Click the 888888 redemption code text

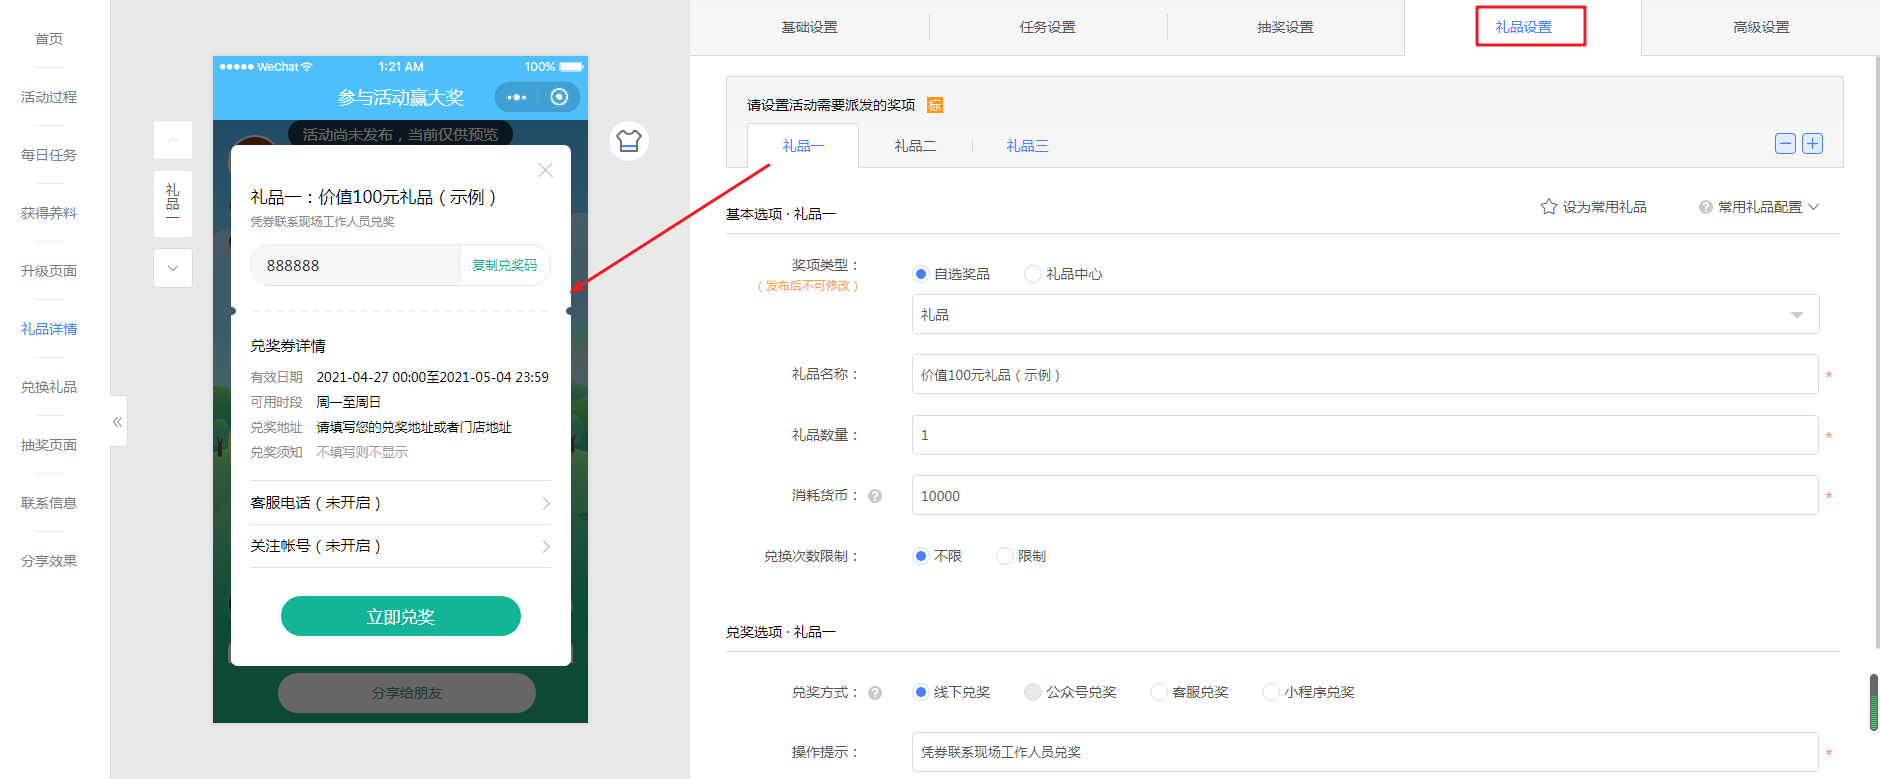293,266
